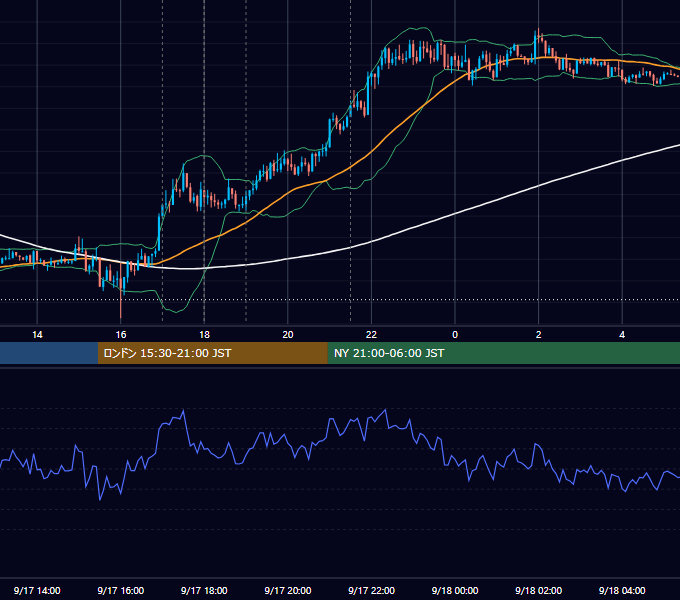Click the 9/17 18:00 date label
This screenshot has height=600, width=680.
pos(204,590)
